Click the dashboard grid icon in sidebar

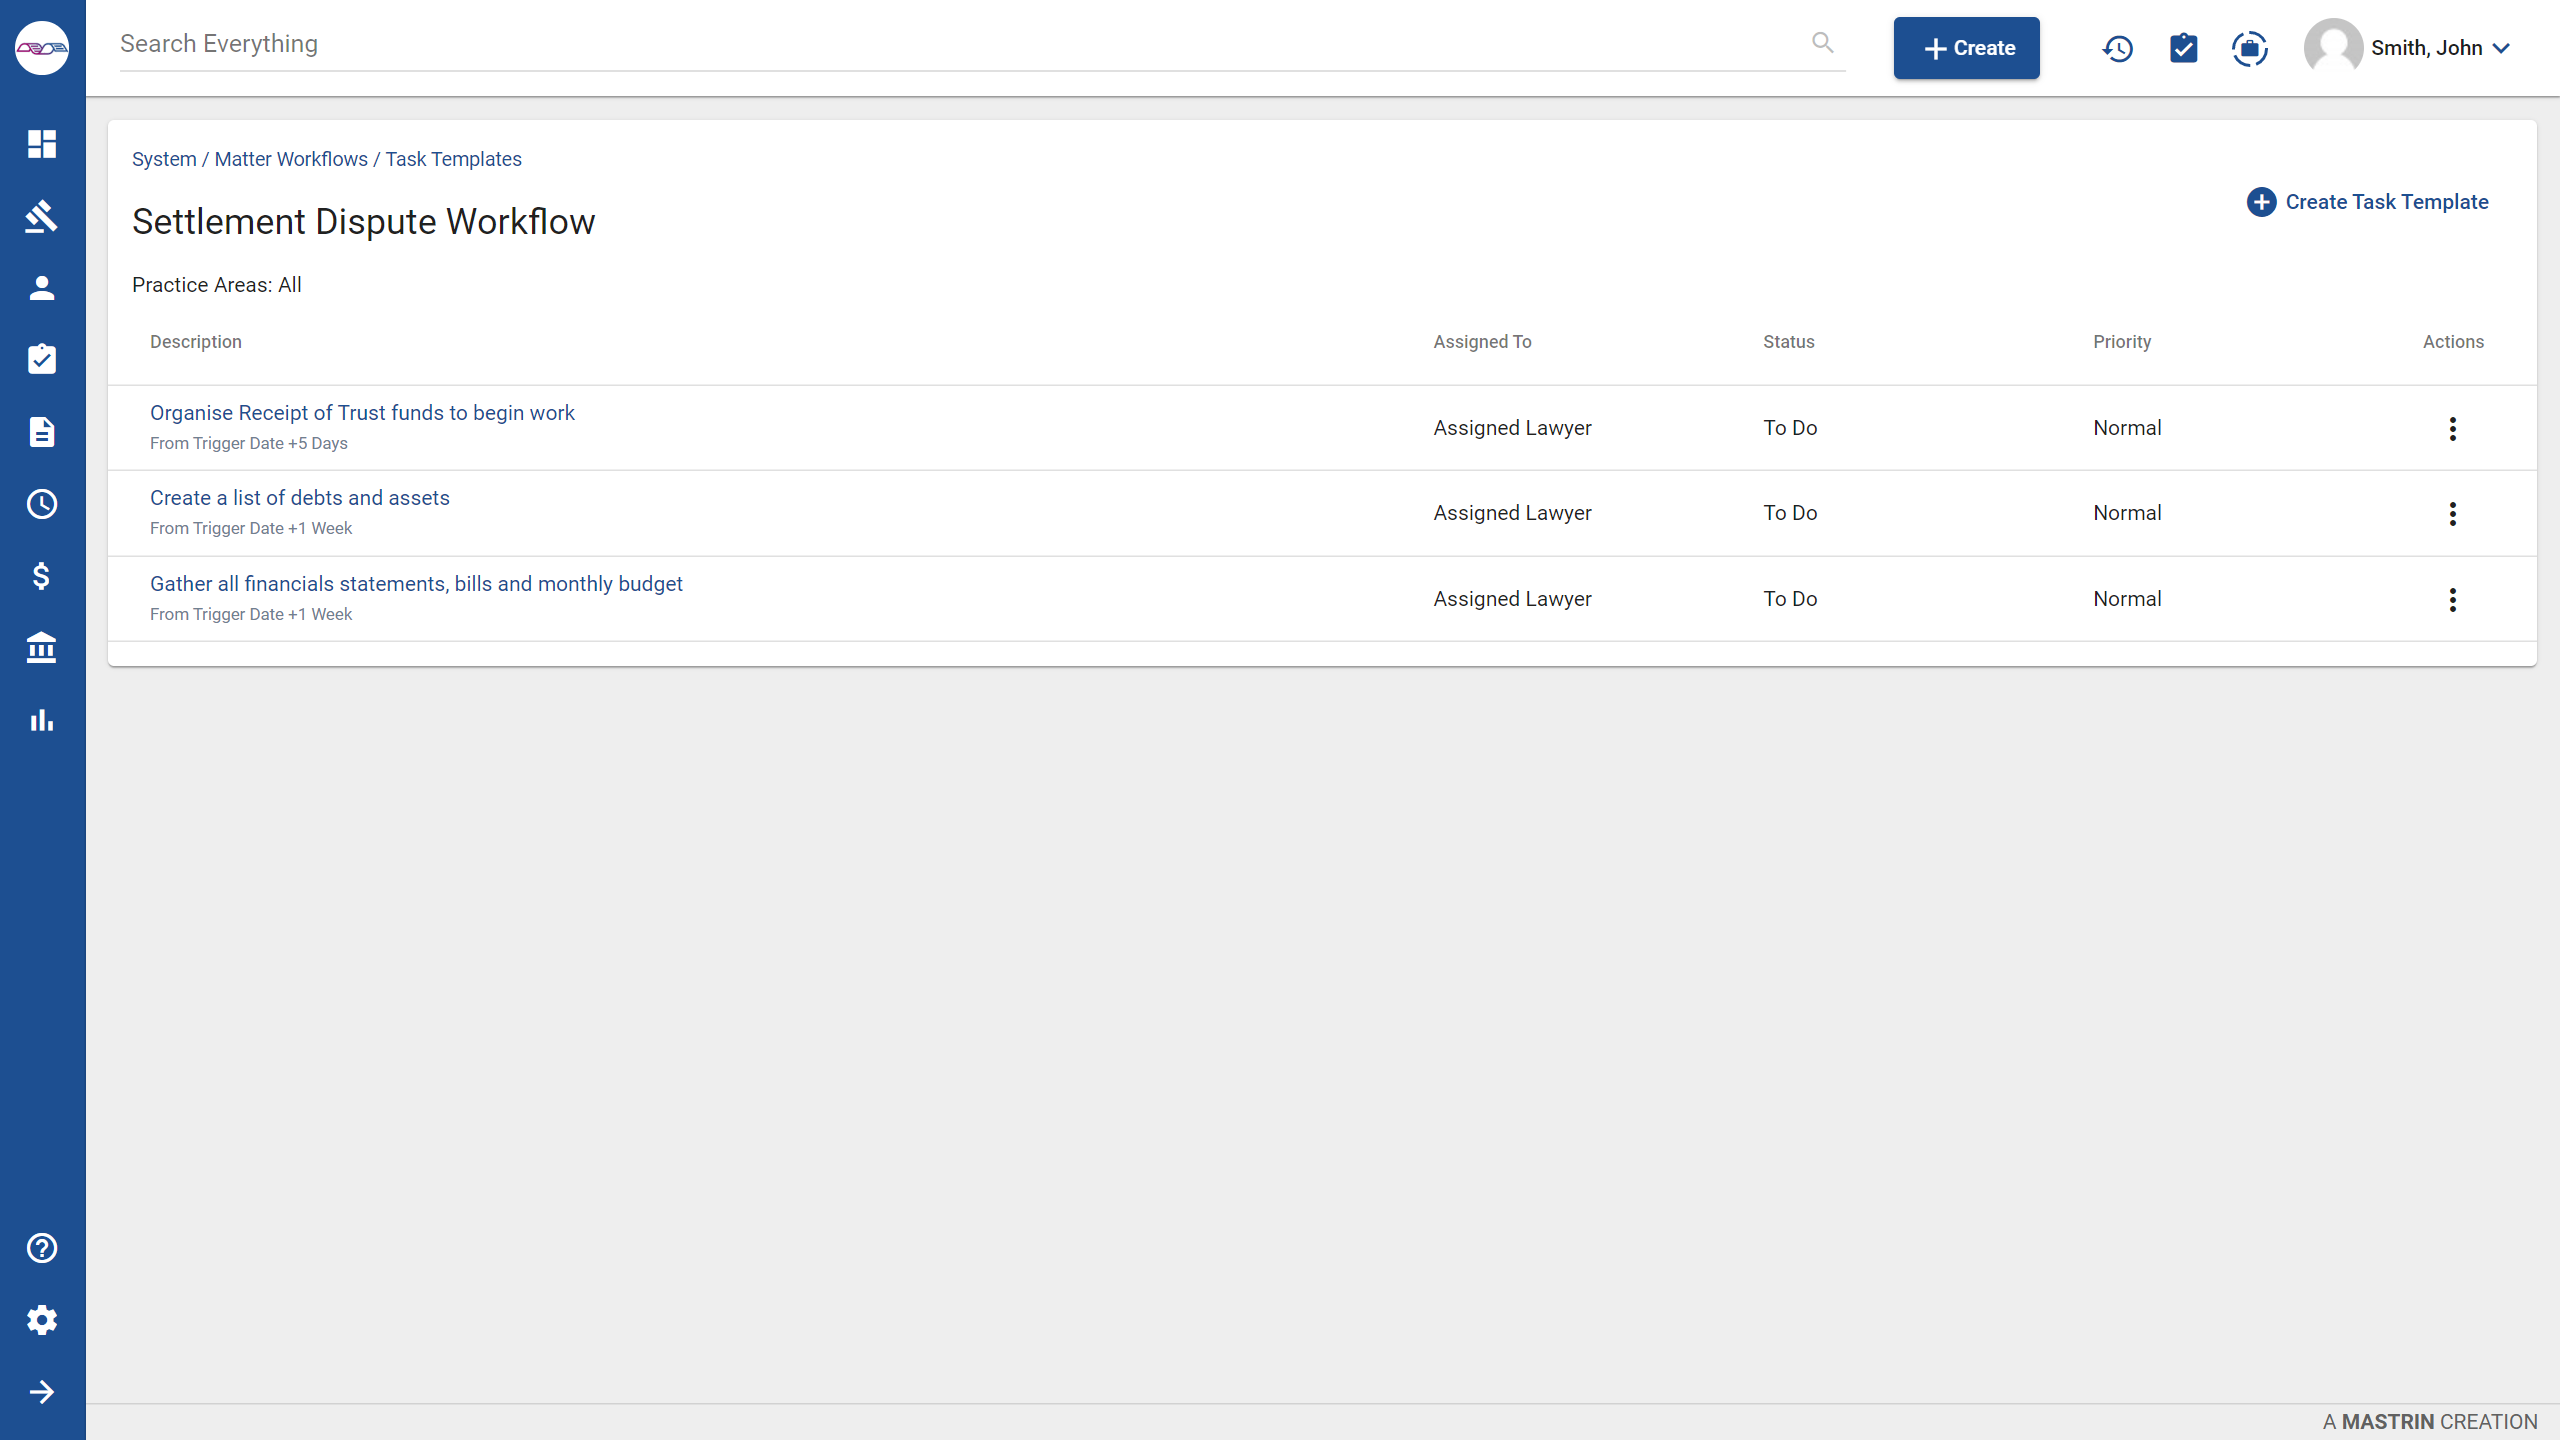[x=42, y=144]
